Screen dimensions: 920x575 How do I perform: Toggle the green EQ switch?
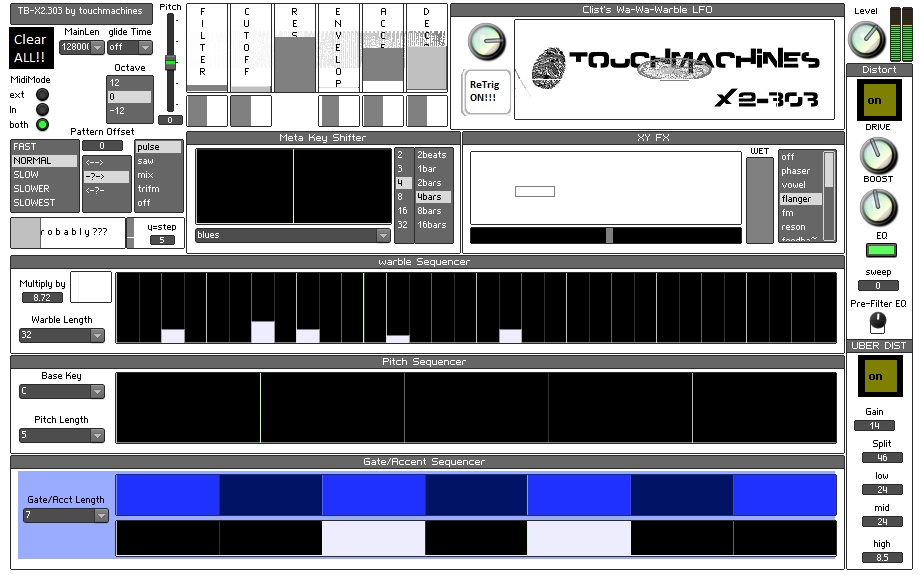coord(881,250)
